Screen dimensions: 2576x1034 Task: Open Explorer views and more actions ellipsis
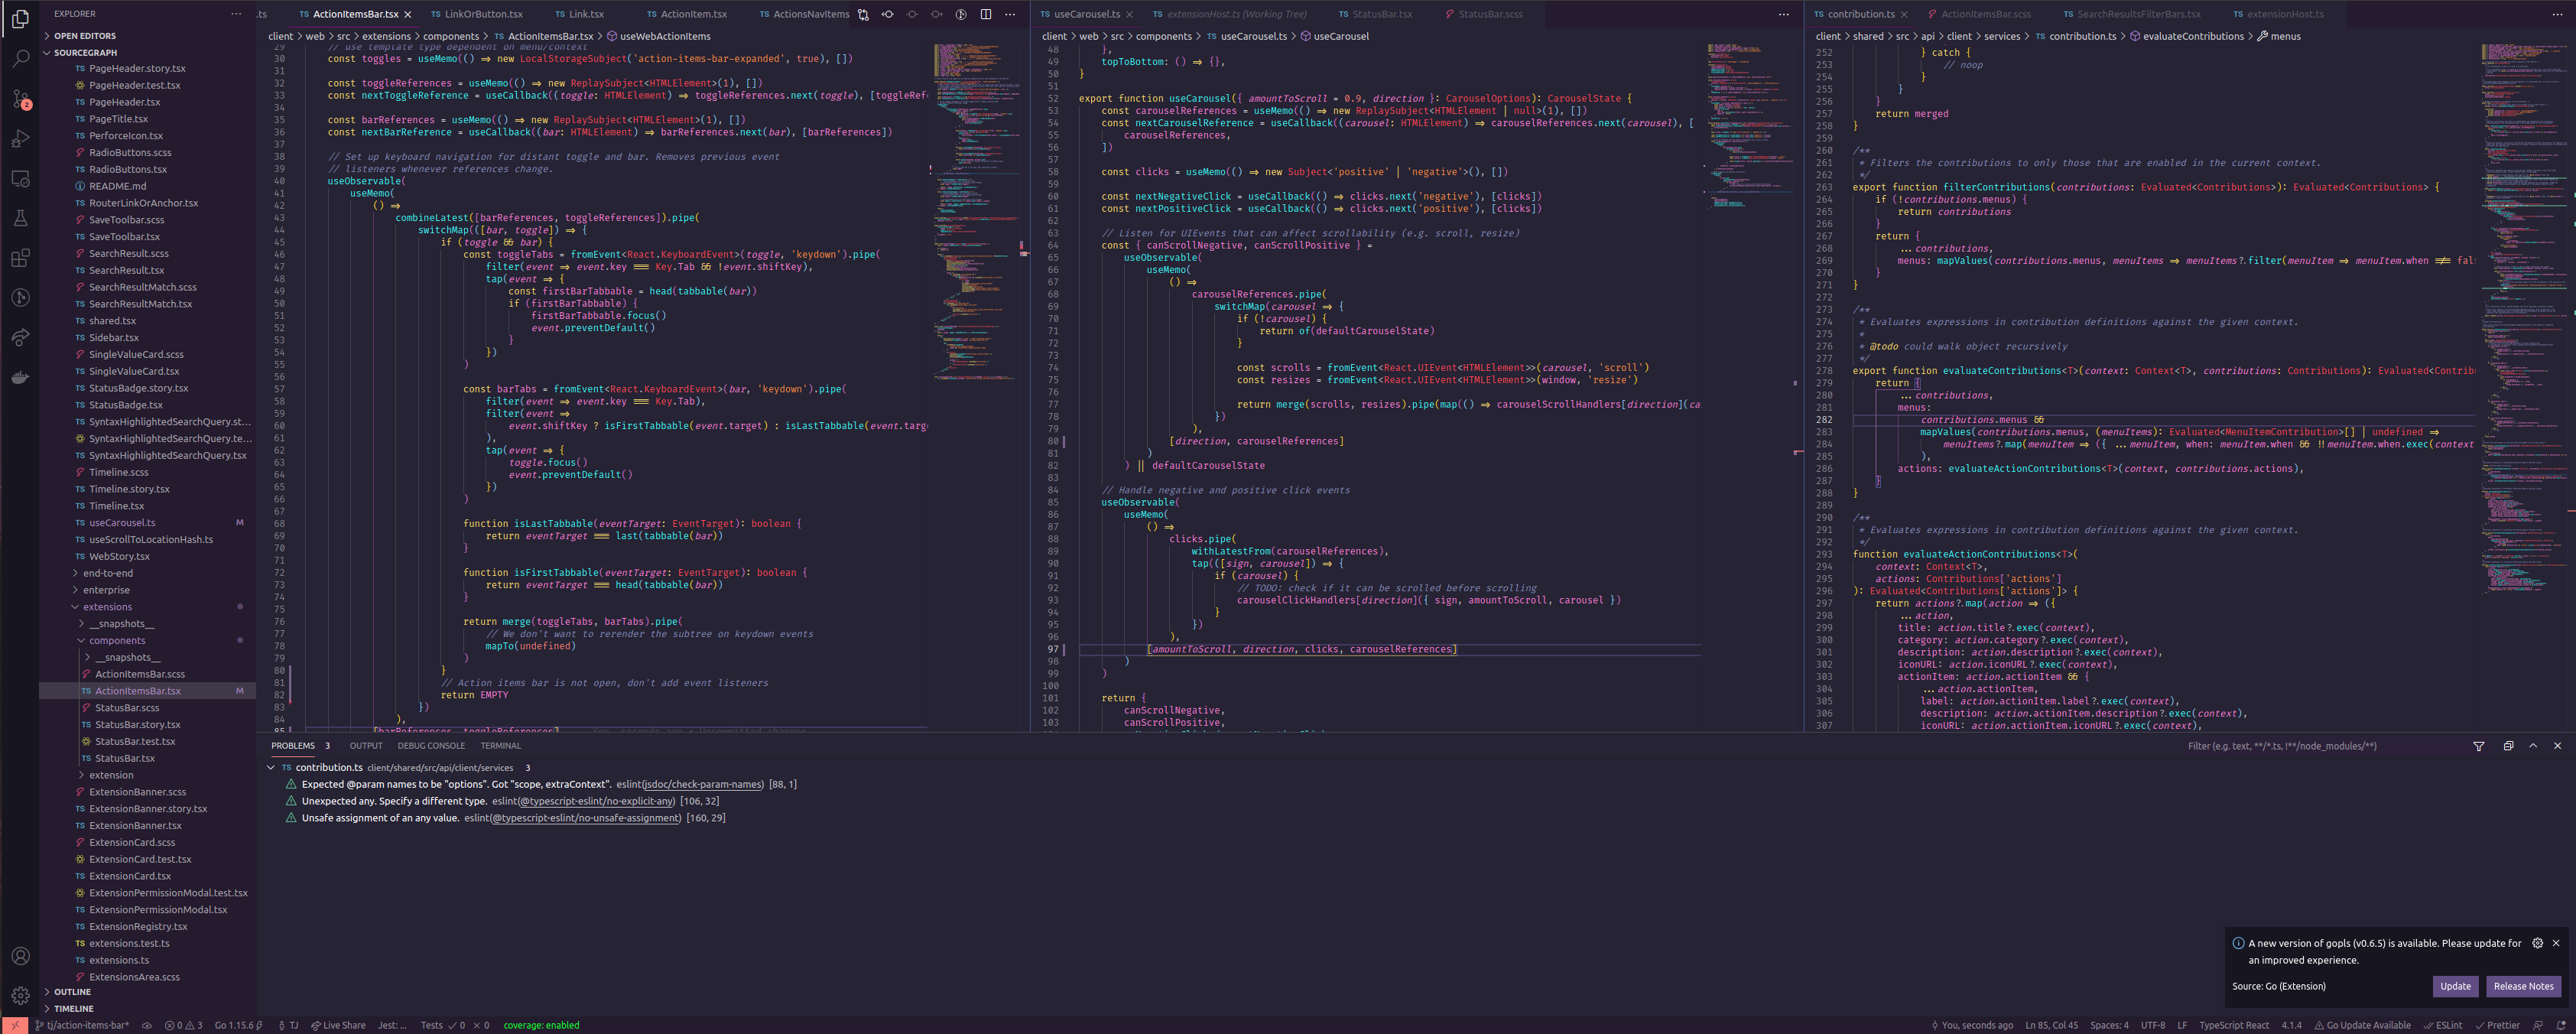(x=236, y=14)
